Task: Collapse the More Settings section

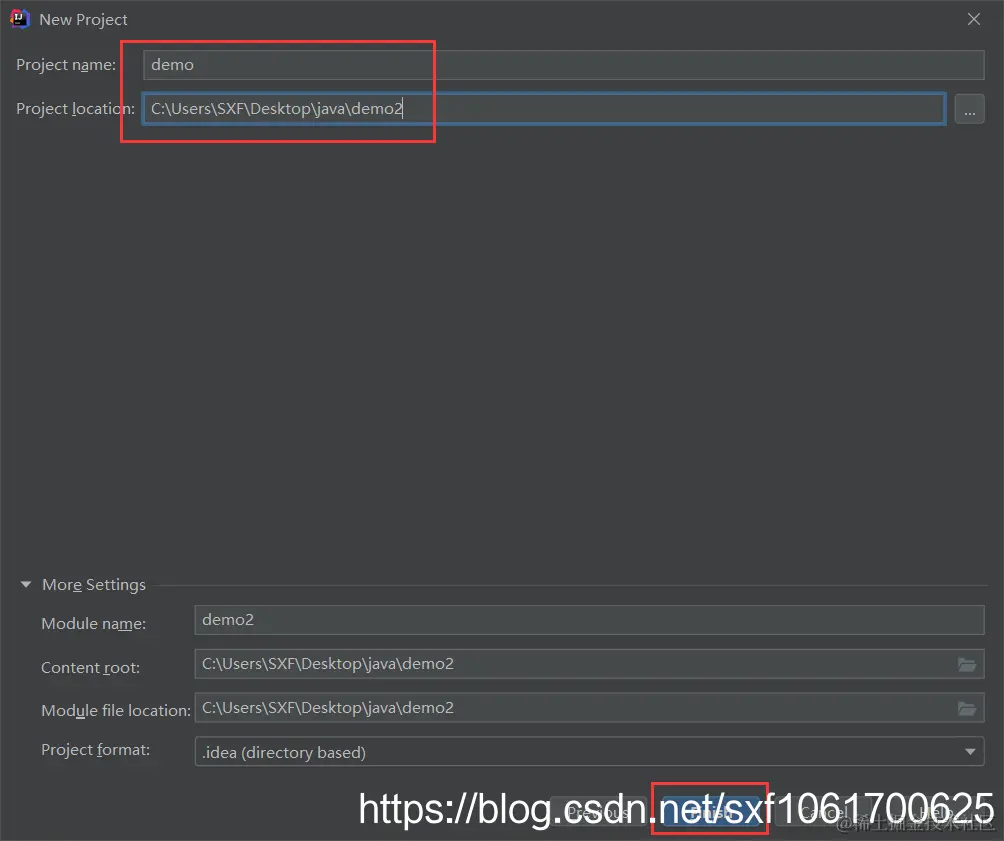Action: pos(26,584)
